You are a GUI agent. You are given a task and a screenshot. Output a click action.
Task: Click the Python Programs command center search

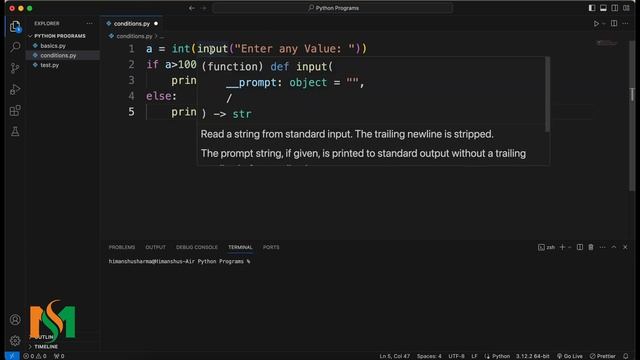[333, 8]
